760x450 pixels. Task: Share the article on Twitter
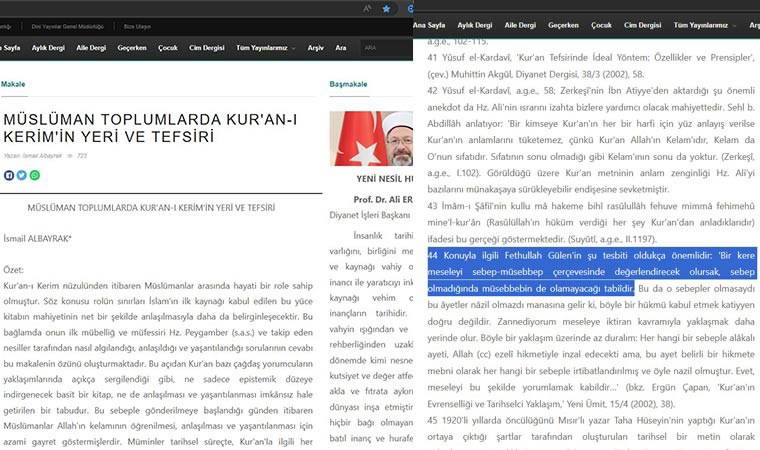point(22,175)
